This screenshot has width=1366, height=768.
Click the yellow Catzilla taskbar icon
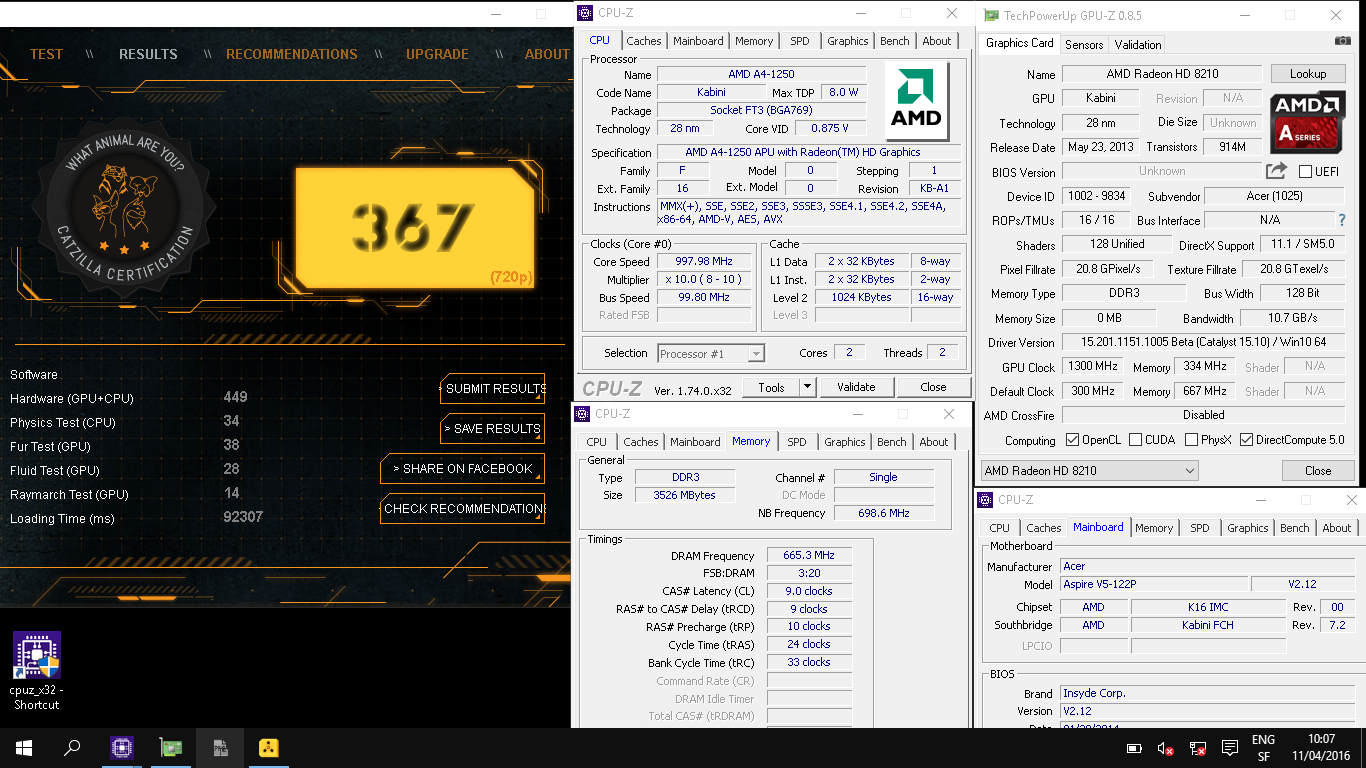[x=268, y=748]
